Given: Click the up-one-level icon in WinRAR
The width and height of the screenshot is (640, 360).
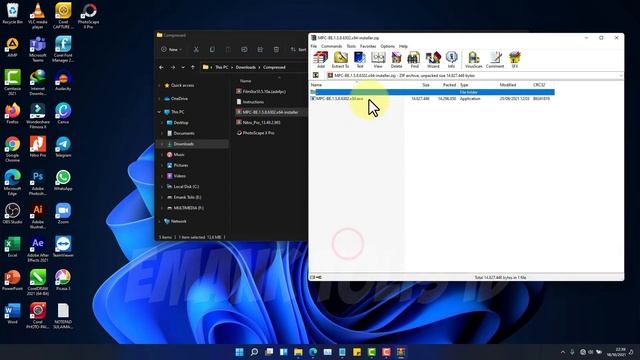Looking at the screenshot, I should pos(316,76).
